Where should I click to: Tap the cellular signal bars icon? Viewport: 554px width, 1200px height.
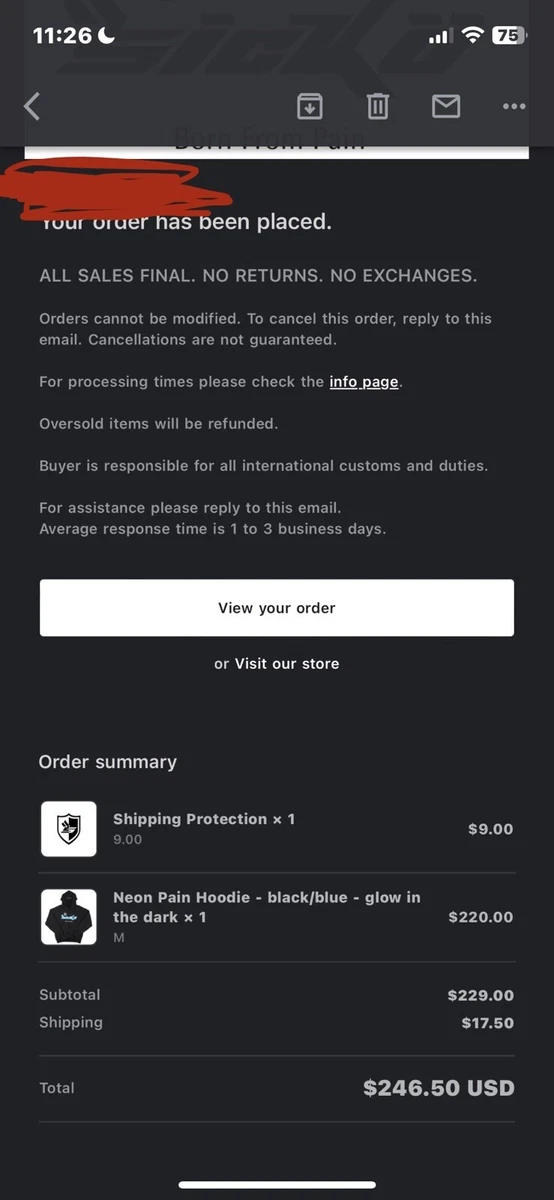tap(440, 36)
